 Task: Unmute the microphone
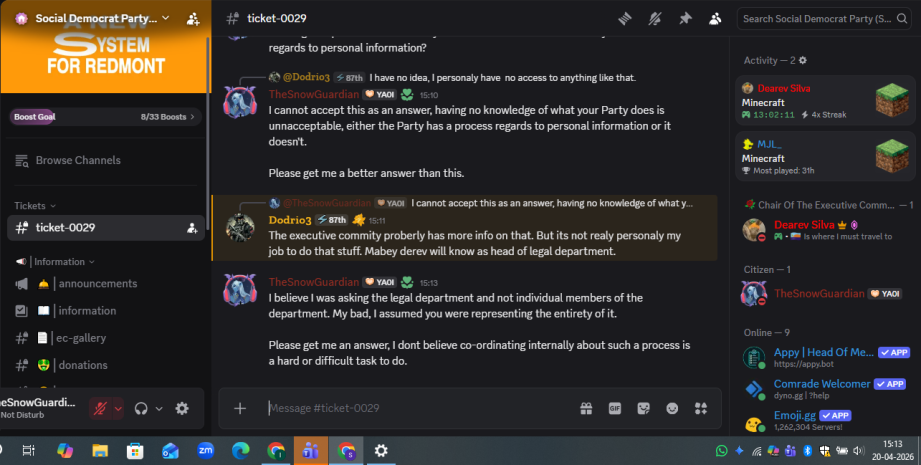tap(100, 408)
